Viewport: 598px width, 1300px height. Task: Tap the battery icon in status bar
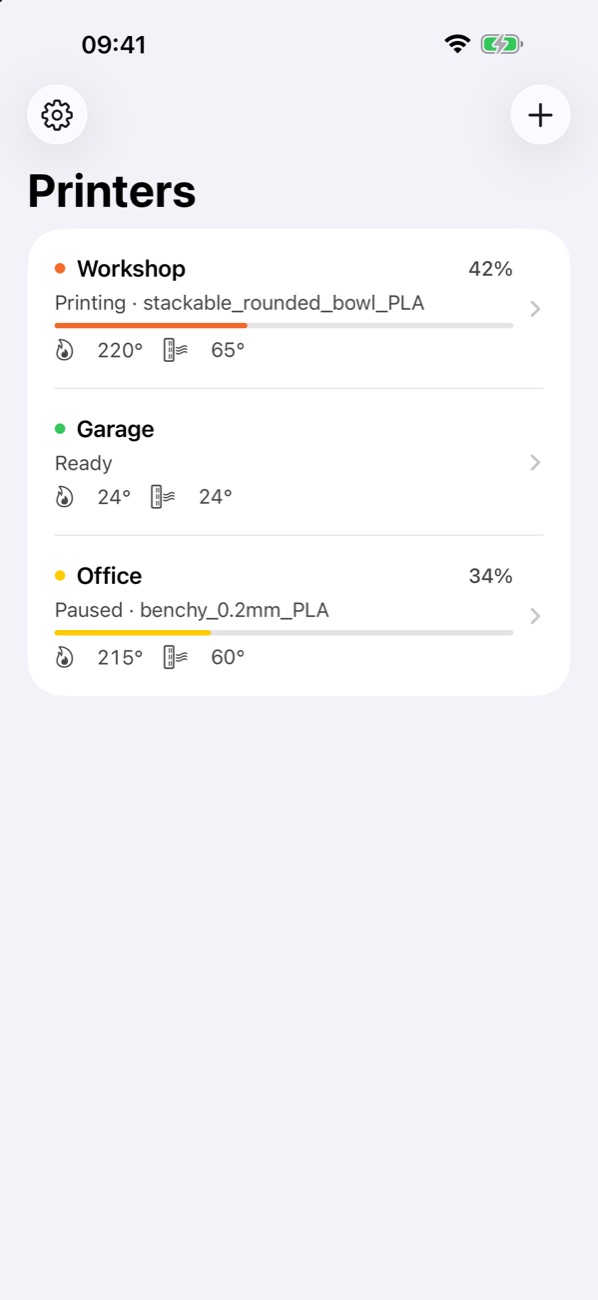coord(502,44)
